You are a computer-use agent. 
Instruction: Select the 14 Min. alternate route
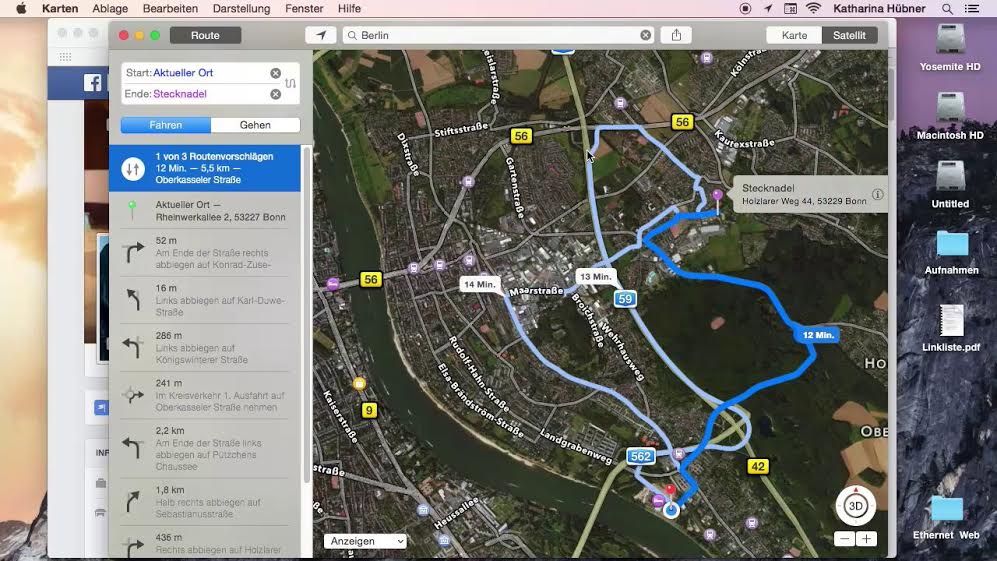[479, 284]
